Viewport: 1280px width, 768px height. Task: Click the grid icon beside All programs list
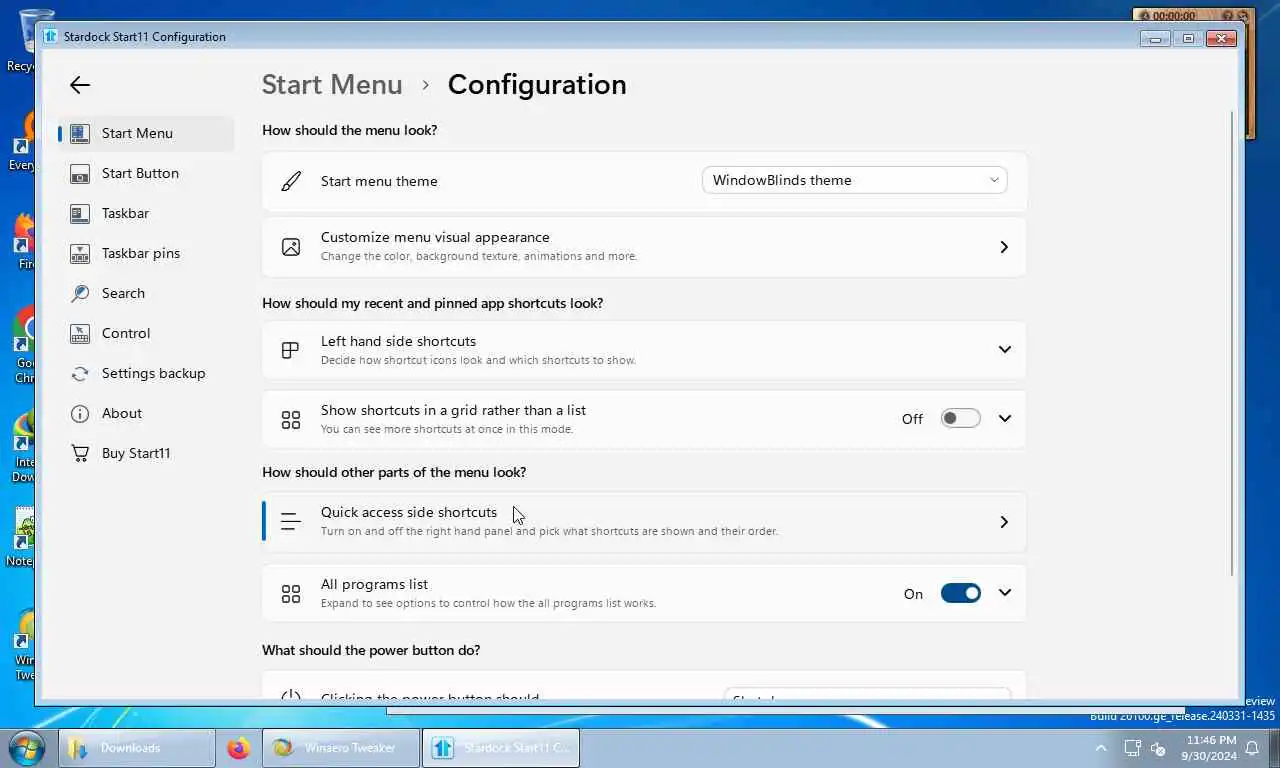291,593
